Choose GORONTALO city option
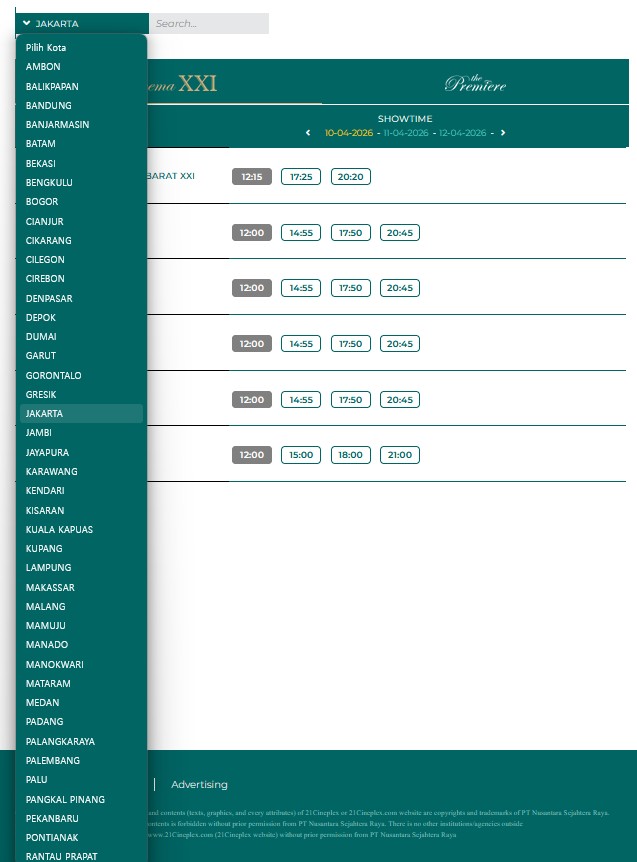The width and height of the screenshot is (637, 862). 81,375
